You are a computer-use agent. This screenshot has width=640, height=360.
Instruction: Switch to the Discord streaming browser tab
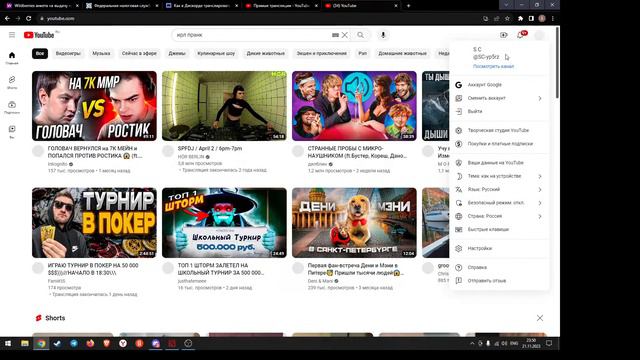coord(202,6)
